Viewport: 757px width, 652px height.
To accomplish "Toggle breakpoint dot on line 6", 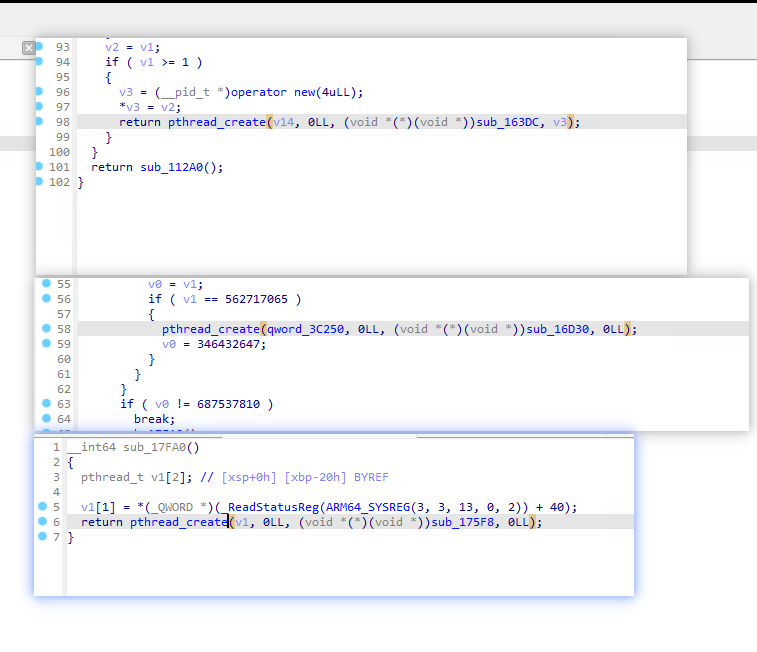I will [42, 521].
